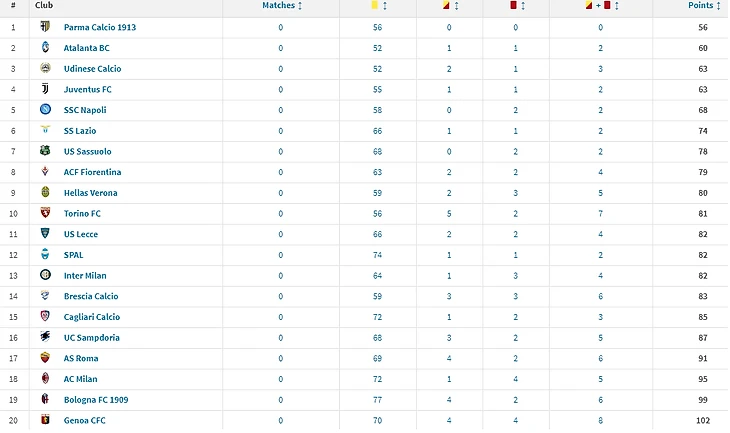Click the Genoa CFC crest icon
Image resolution: width=730 pixels, height=433 pixels.
(x=45, y=419)
